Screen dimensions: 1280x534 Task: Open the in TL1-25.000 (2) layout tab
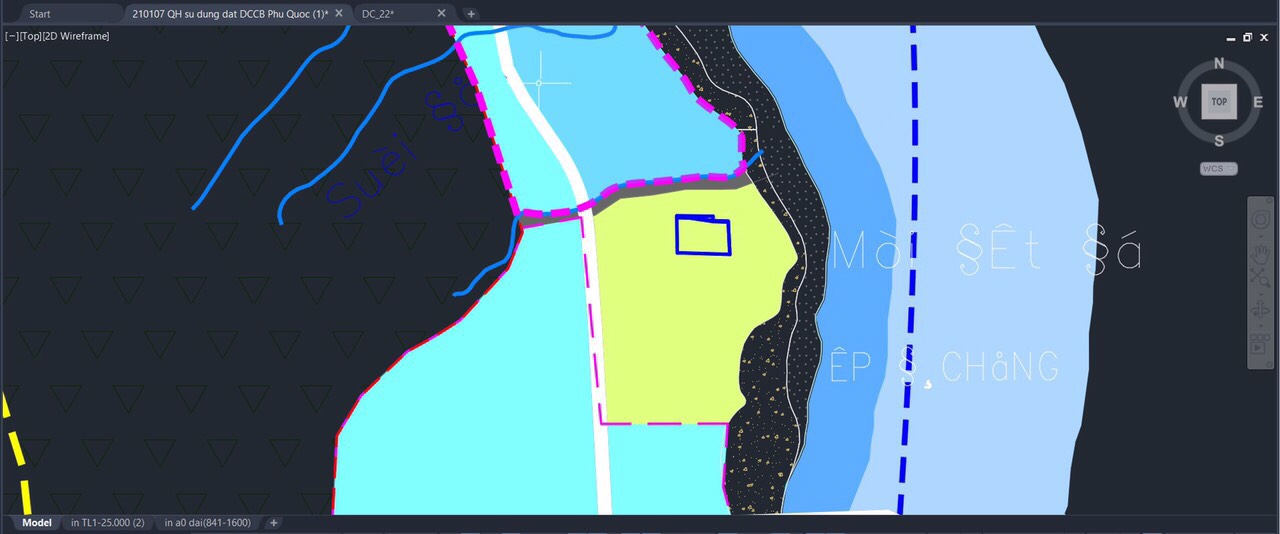coord(107,523)
